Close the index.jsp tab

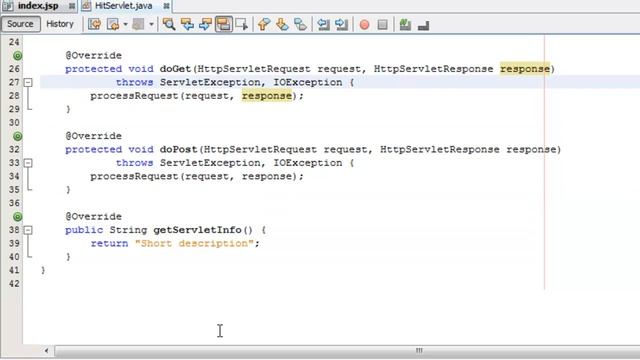tap(72, 6)
